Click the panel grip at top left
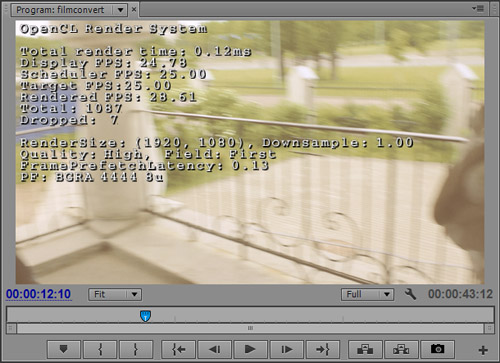 [5, 10]
